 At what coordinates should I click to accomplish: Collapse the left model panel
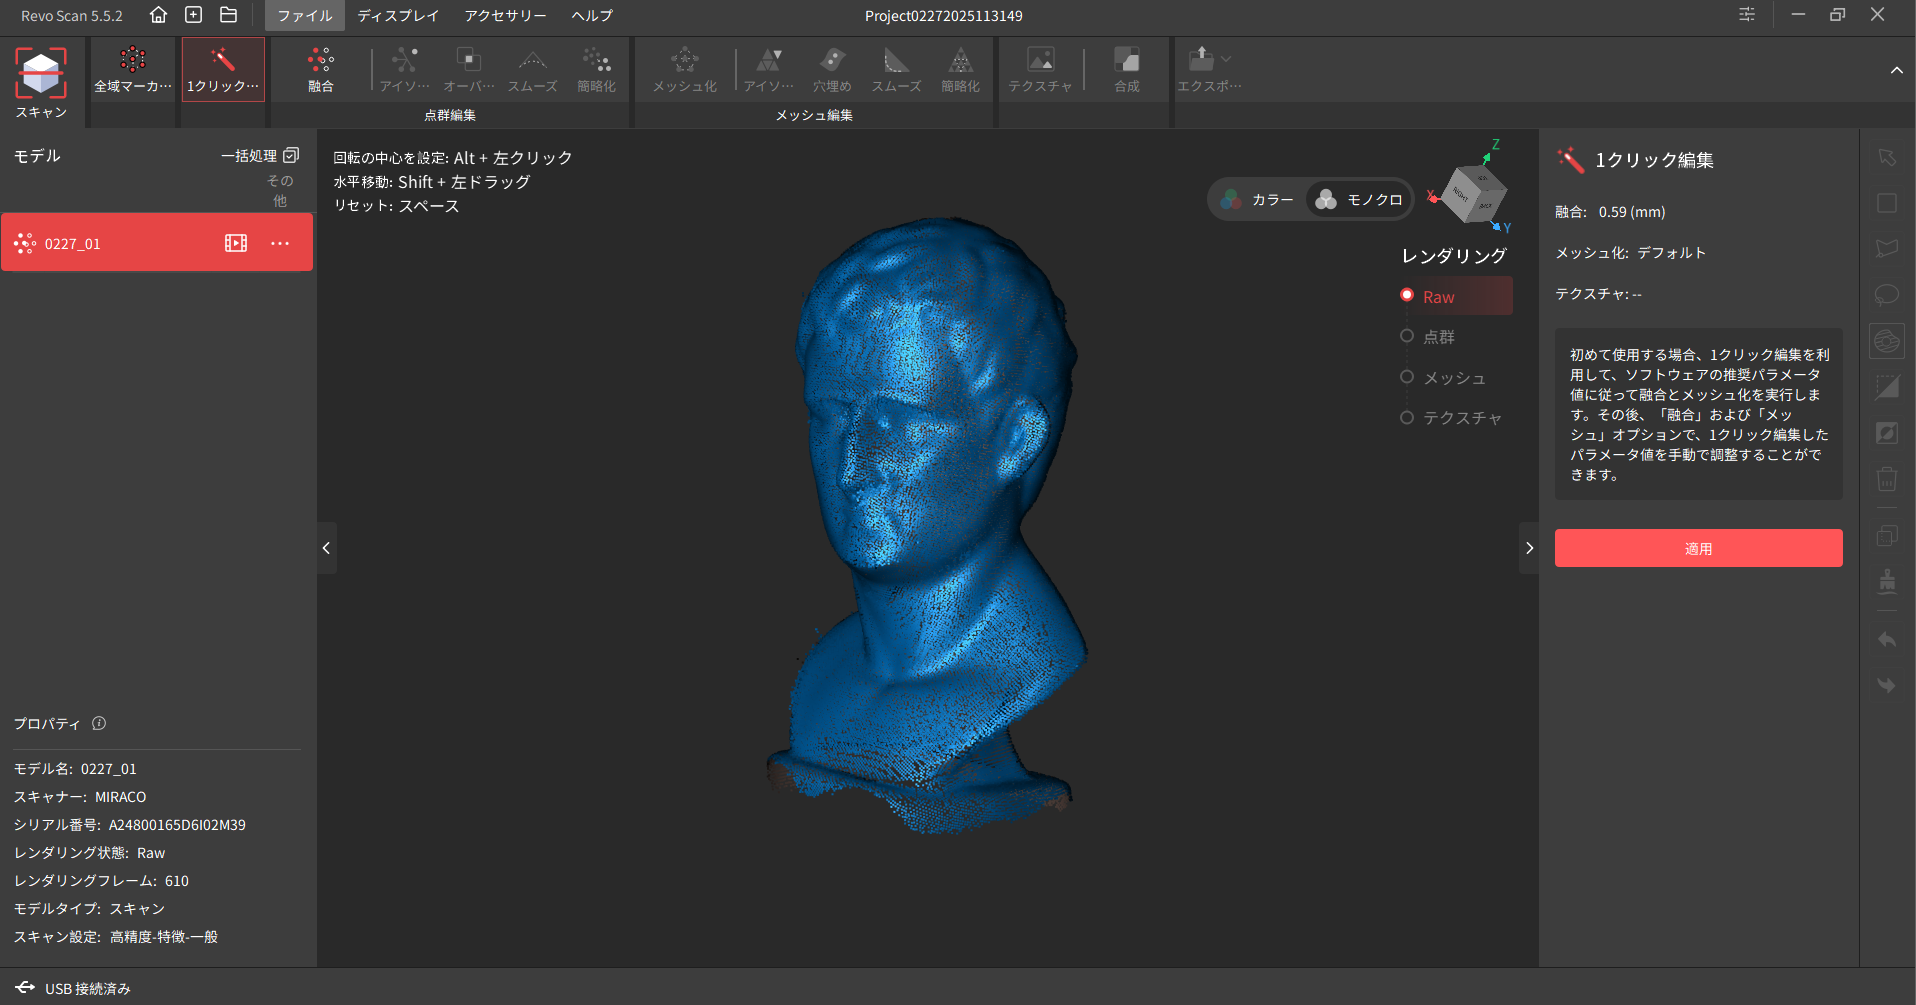(326, 548)
